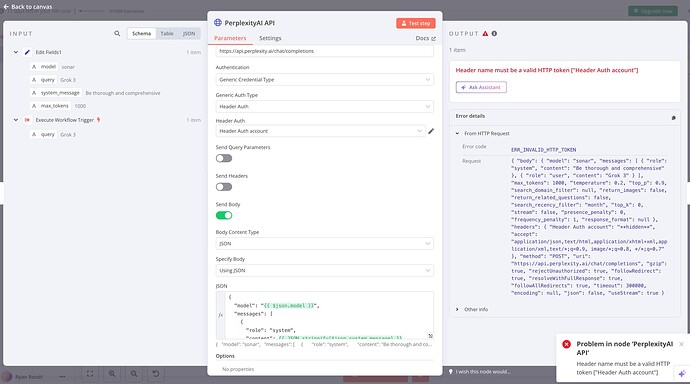The width and height of the screenshot is (690, 384).
Task: Collapse Execute Workflow Trigger node
Action: pos(16,120)
